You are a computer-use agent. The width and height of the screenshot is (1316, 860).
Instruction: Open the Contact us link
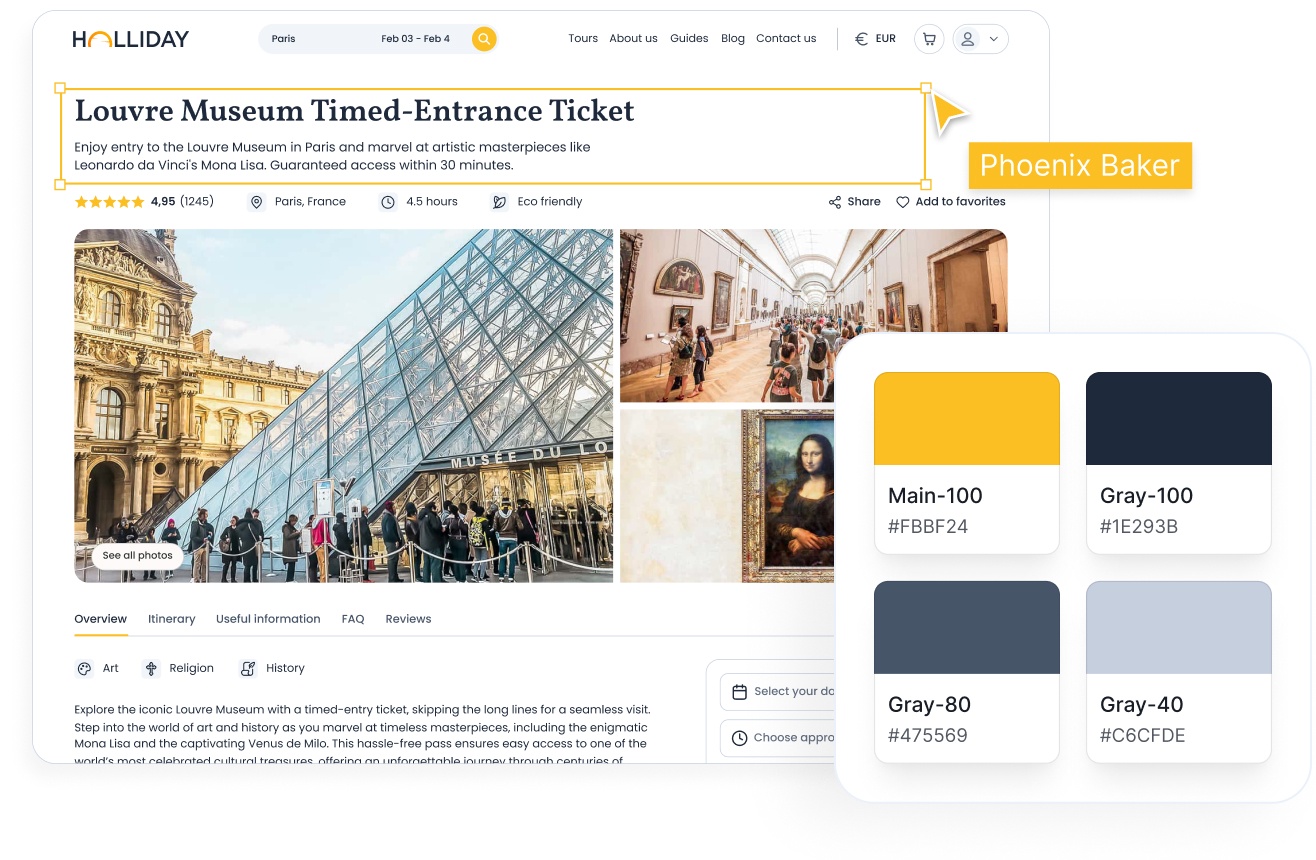(x=786, y=39)
